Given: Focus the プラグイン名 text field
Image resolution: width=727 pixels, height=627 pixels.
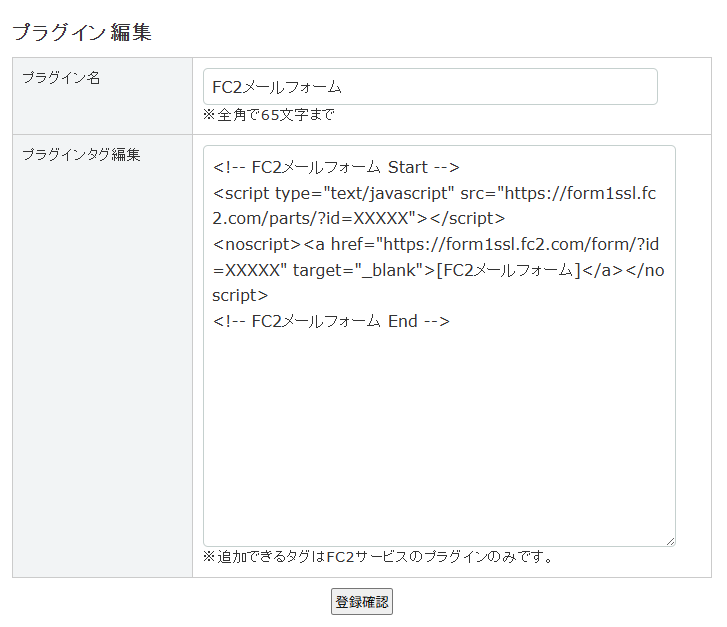Looking at the screenshot, I should coord(430,87).
